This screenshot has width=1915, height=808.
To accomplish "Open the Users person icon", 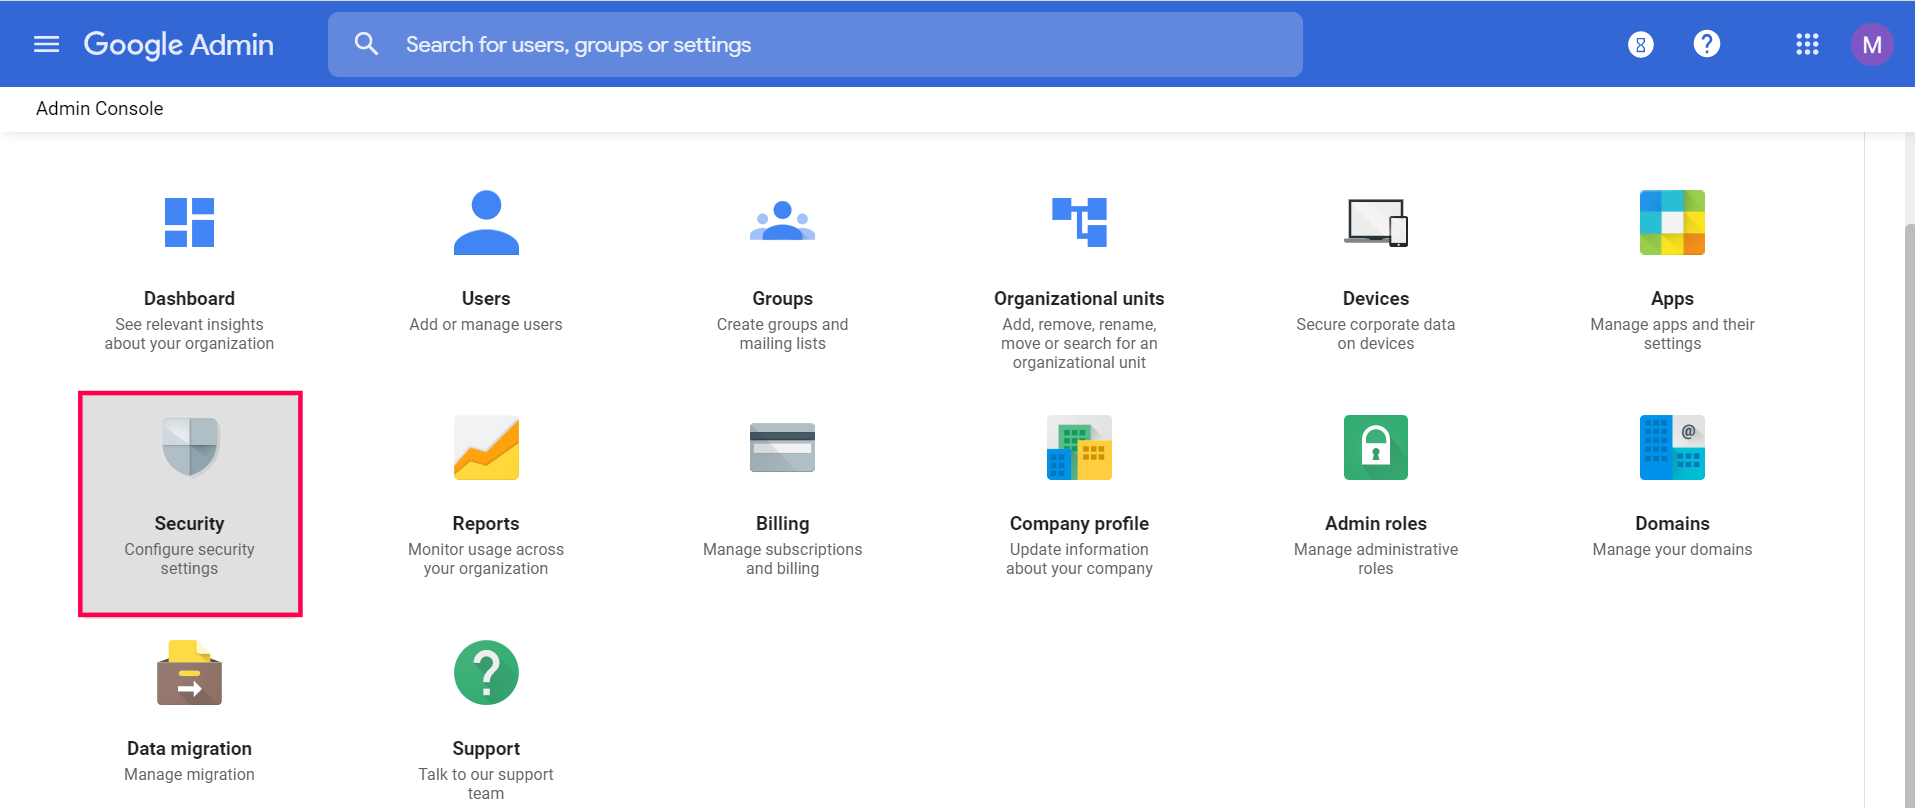I will [x=486, y=222].
